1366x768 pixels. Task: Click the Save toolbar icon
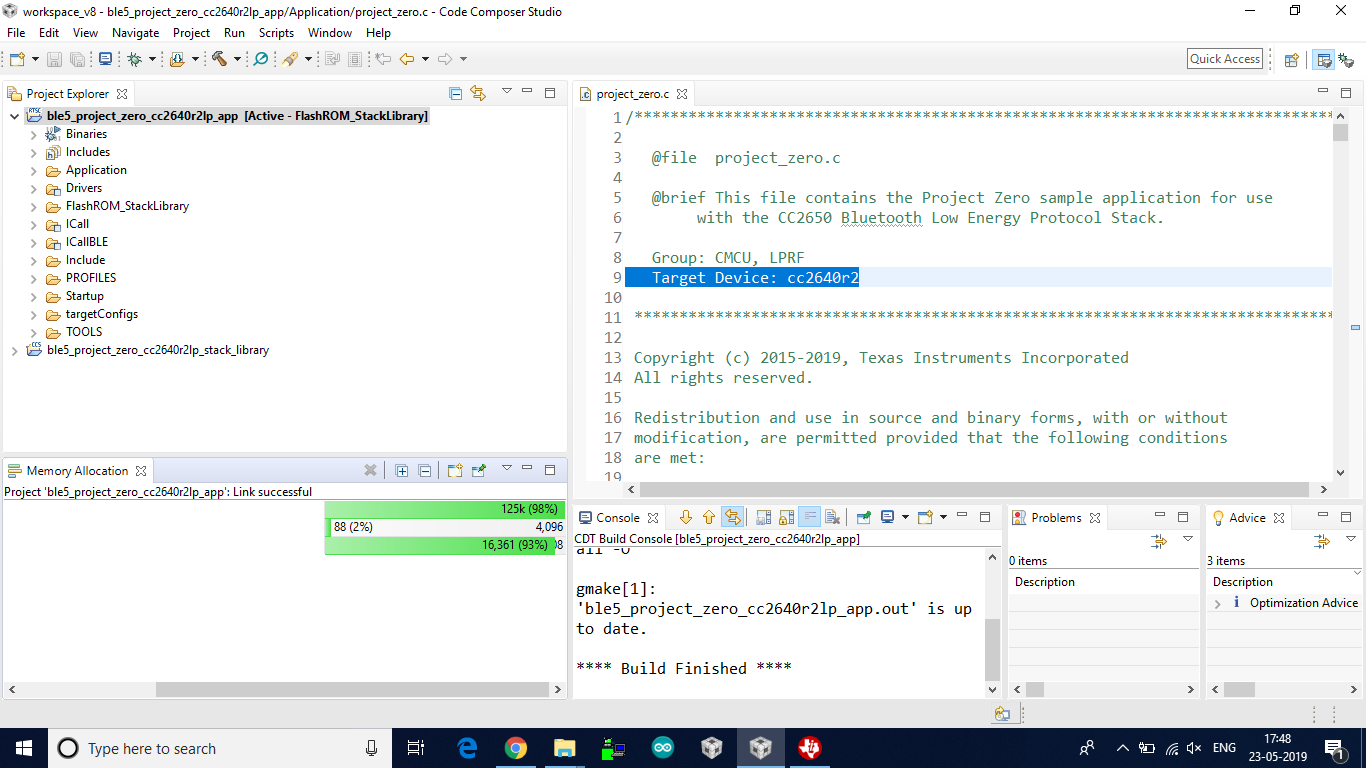55,59
